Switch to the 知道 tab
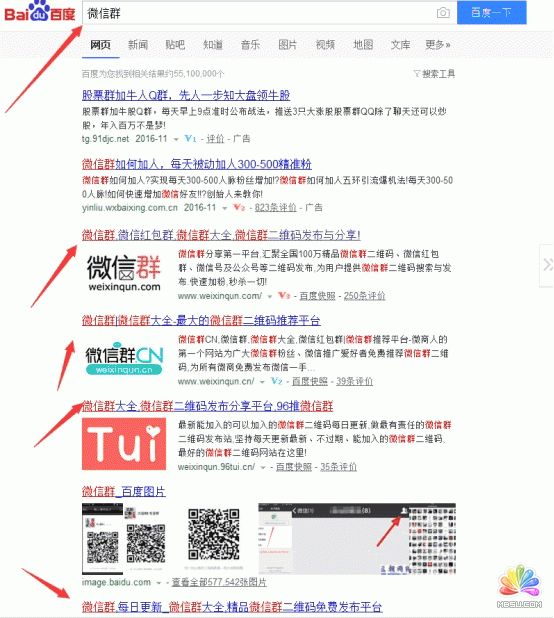Image resolution: width=554 pixels, height=618 pixels. [x=213, y=45]
